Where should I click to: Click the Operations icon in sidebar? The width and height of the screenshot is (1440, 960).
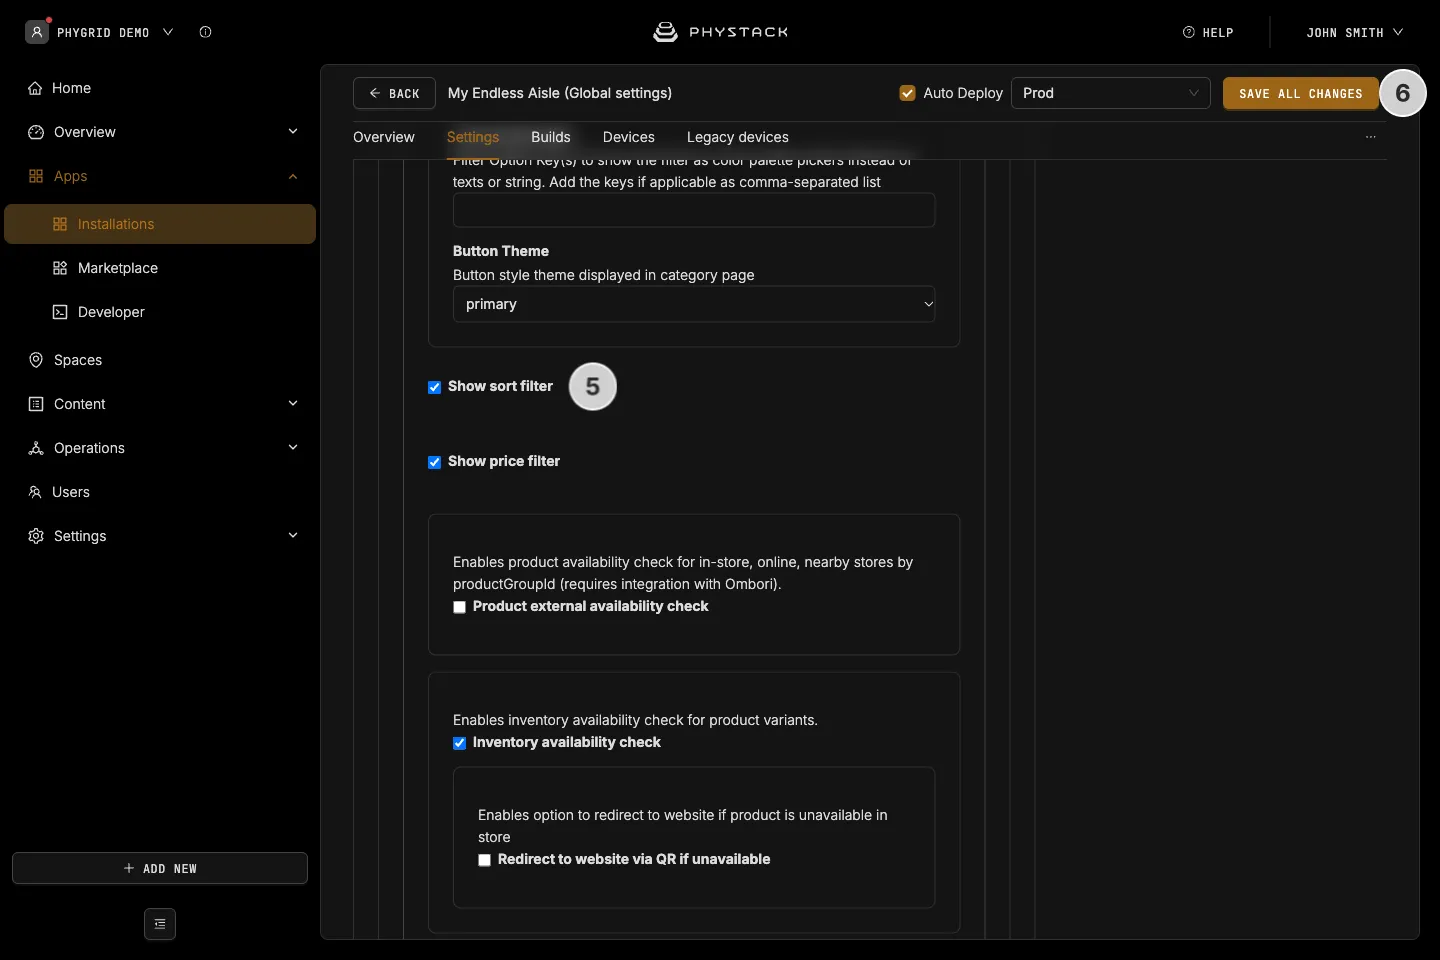tap(36, 448)
